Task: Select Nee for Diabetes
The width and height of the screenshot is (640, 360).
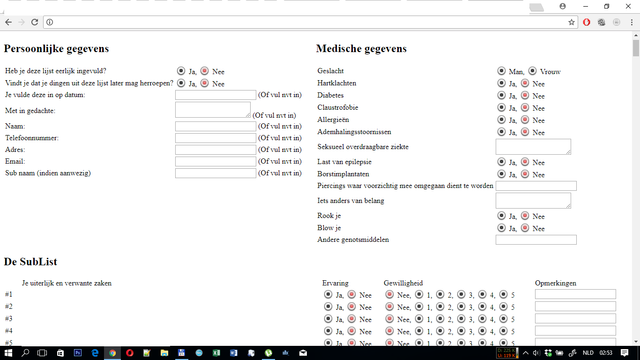Action: [x=525, y=96]
